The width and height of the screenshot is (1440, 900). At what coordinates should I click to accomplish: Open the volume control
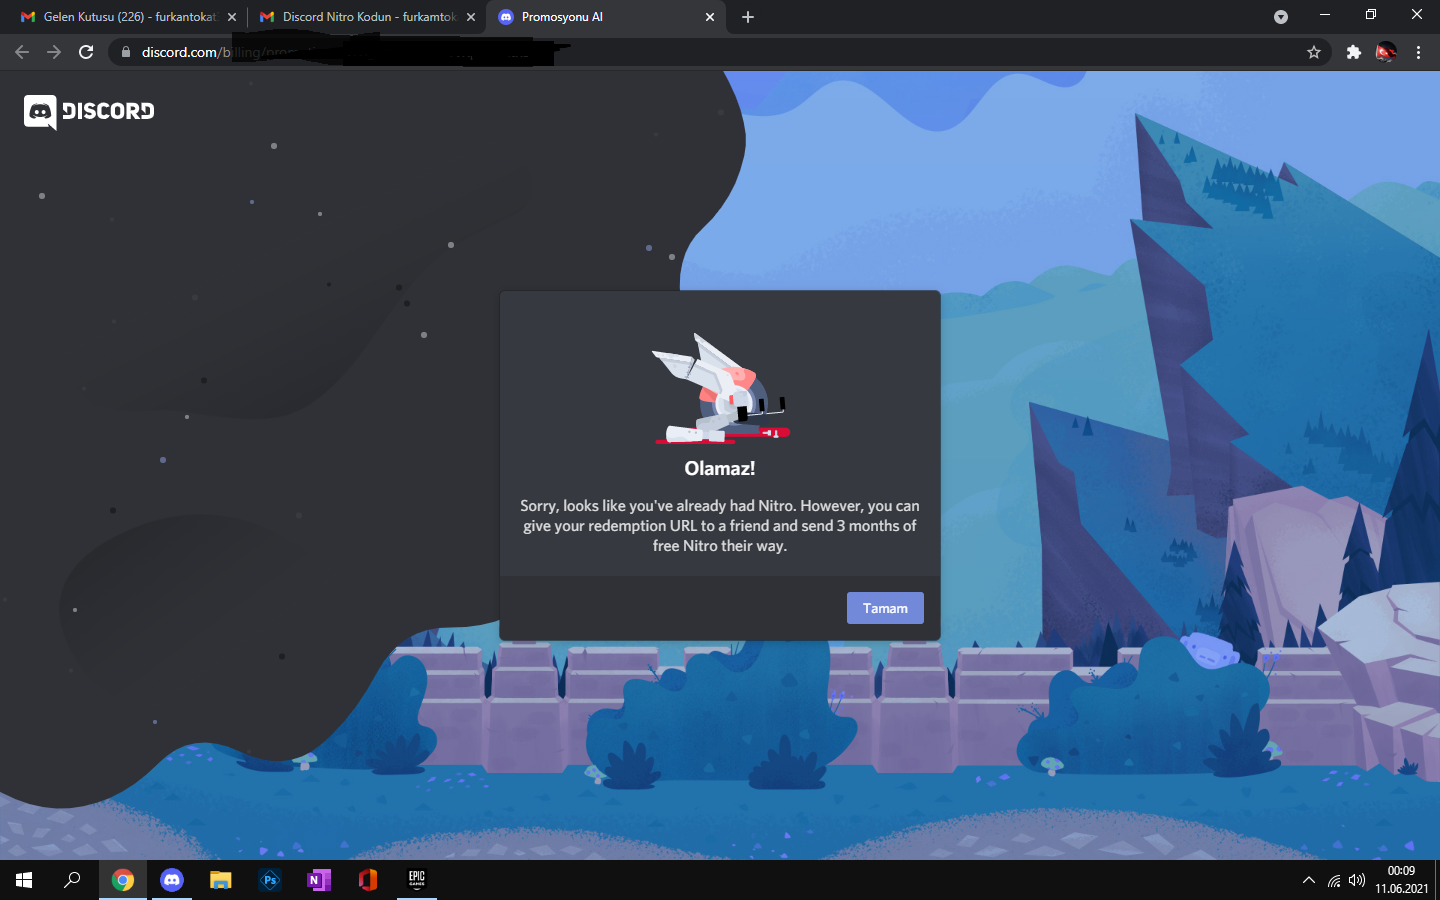pos(1357,880)
